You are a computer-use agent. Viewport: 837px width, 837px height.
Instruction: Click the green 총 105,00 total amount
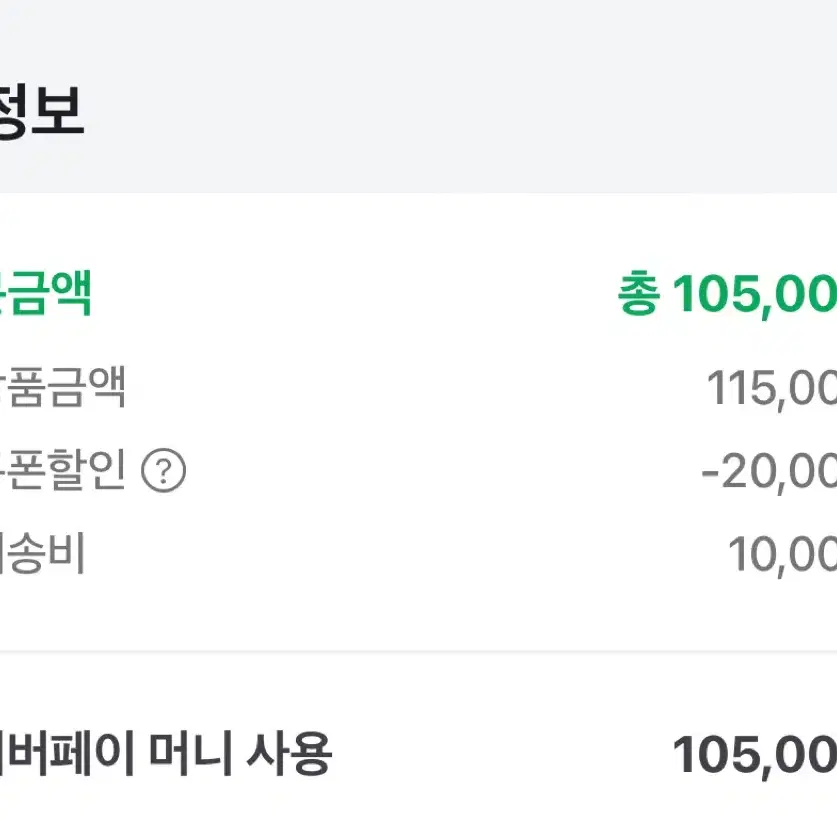coord(727,294)
